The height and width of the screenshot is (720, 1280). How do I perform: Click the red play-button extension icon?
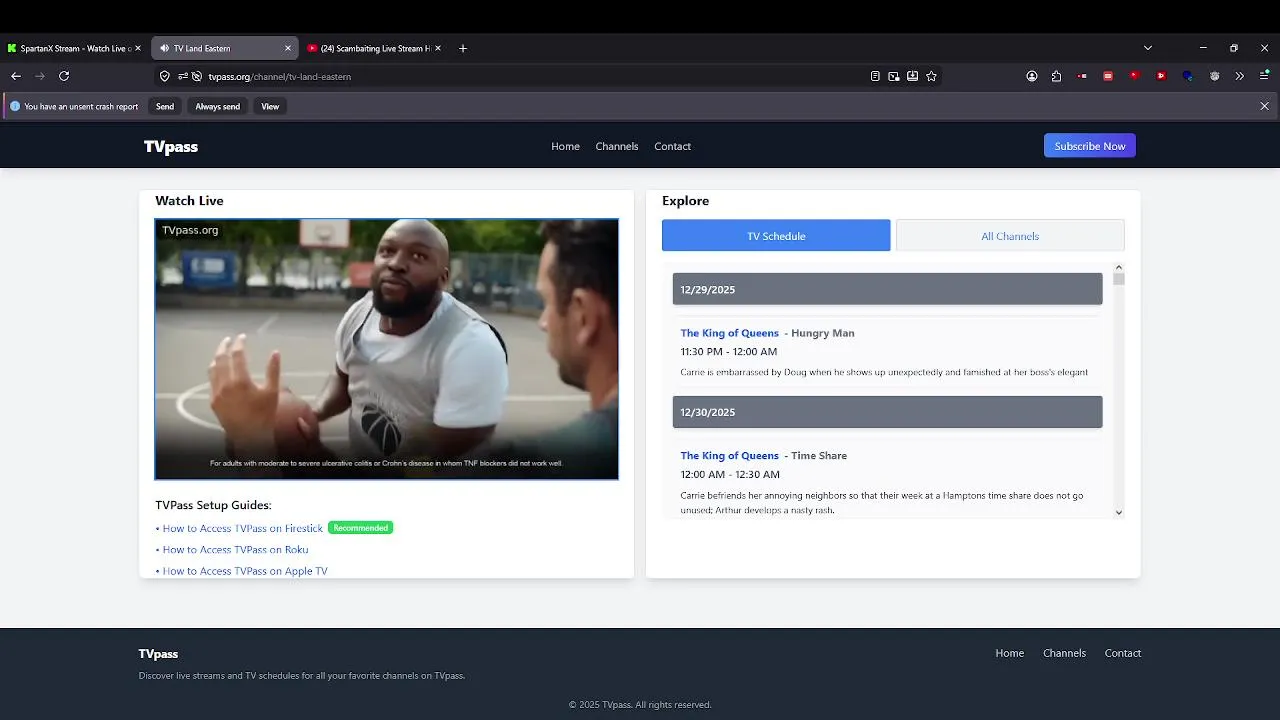tap(1161, 76)
